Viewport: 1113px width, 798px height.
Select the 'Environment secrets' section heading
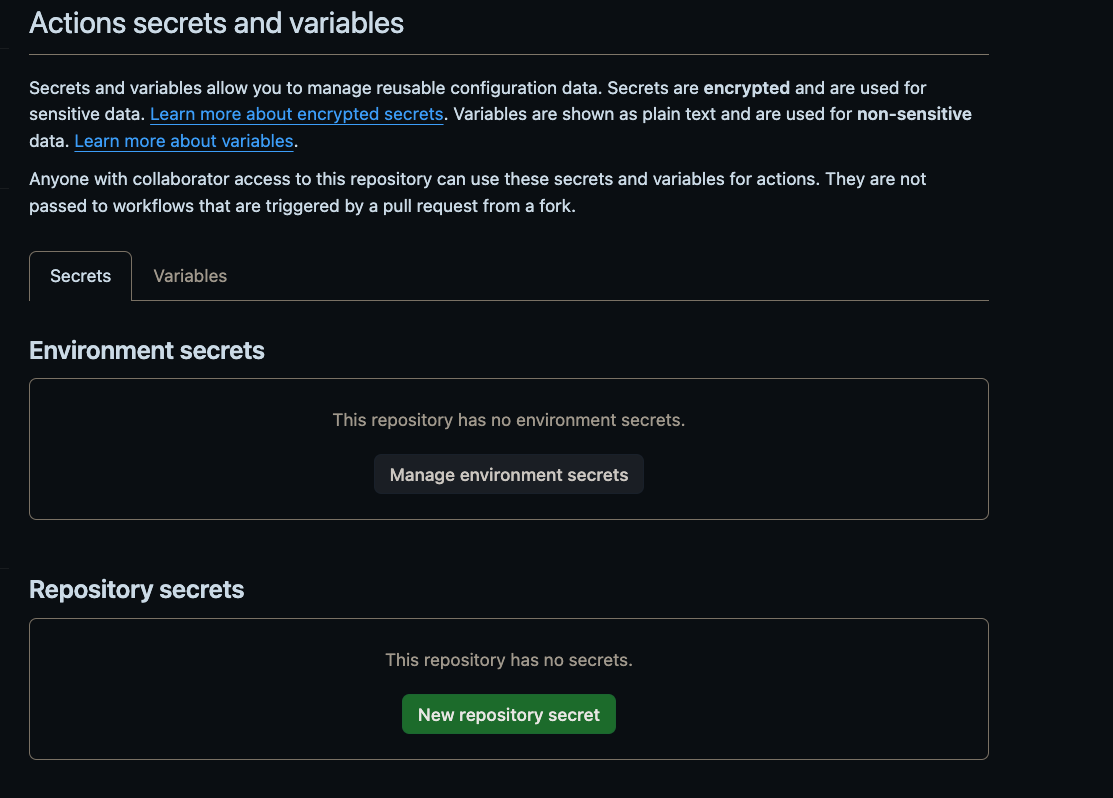click(x=147, y=350)
